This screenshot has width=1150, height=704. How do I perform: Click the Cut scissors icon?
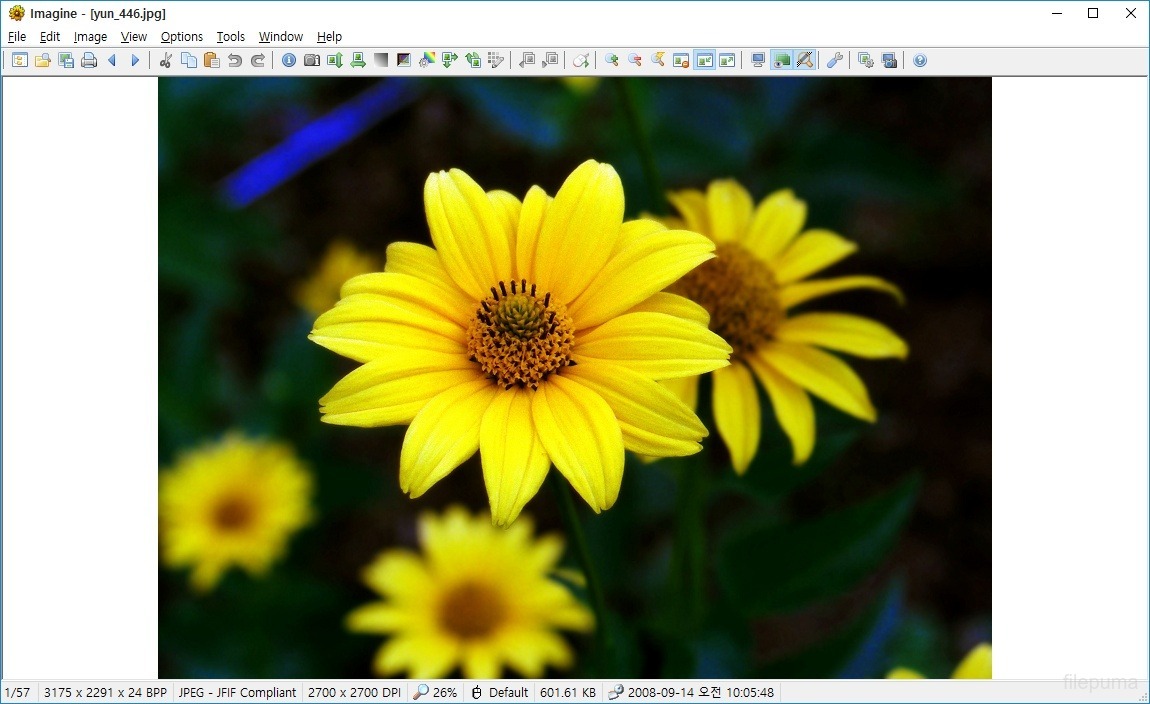click(x=166, y=61)
